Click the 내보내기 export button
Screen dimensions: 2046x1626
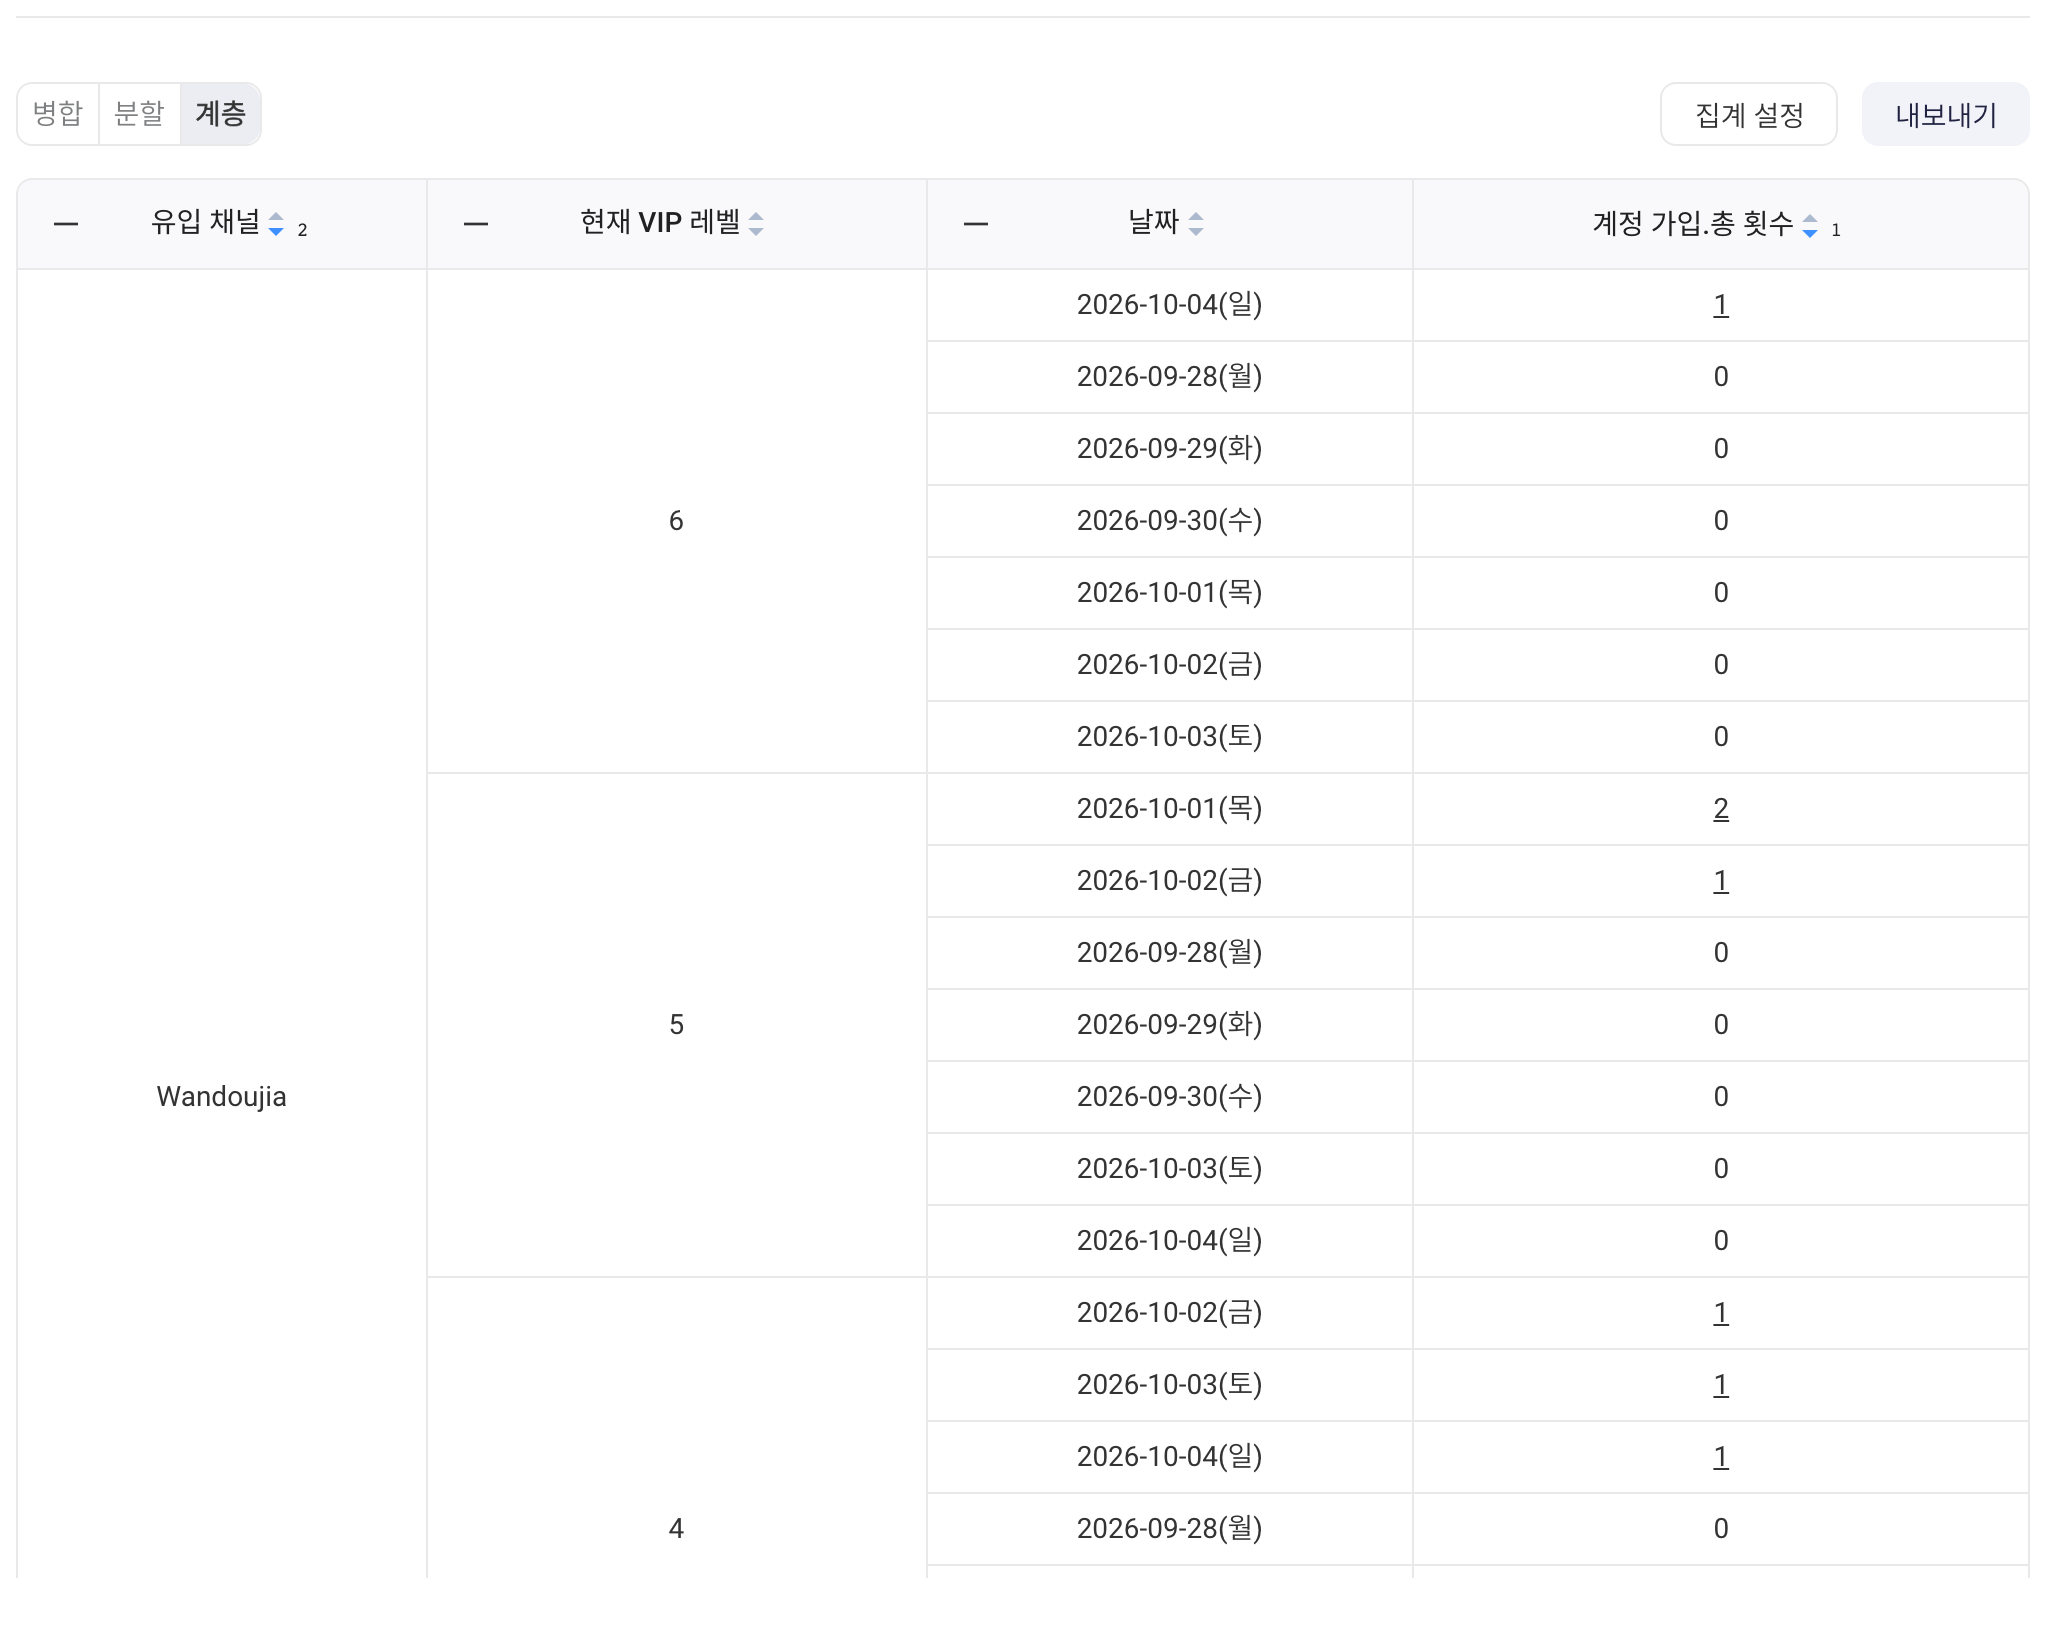coord(1945,115)
